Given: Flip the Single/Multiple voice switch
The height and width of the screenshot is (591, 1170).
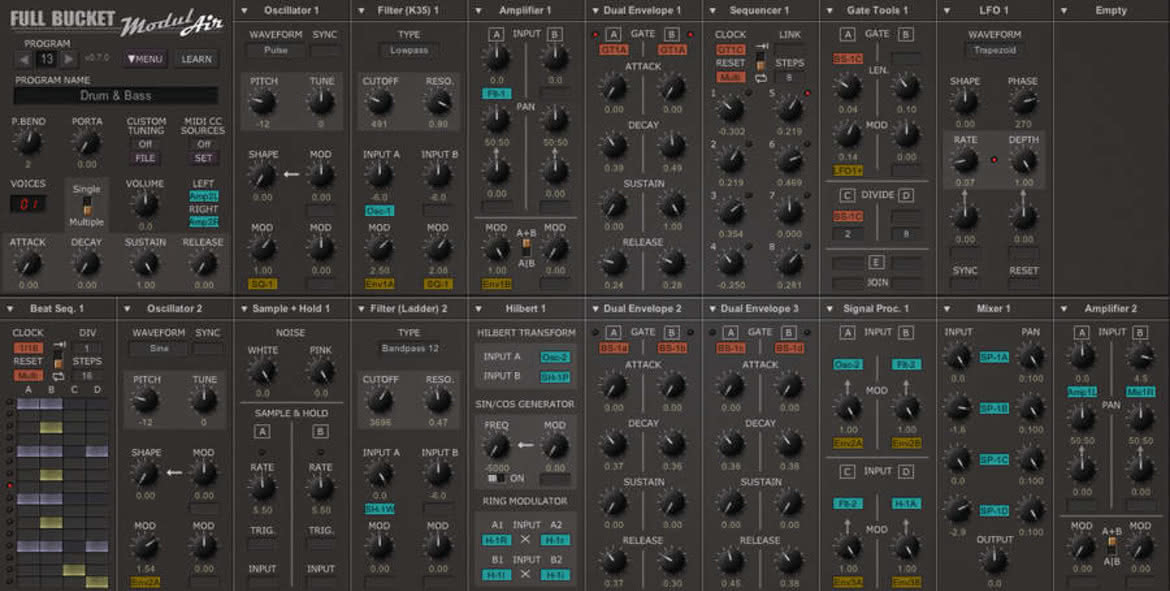Looking at the screenshot, I should 87,206.
